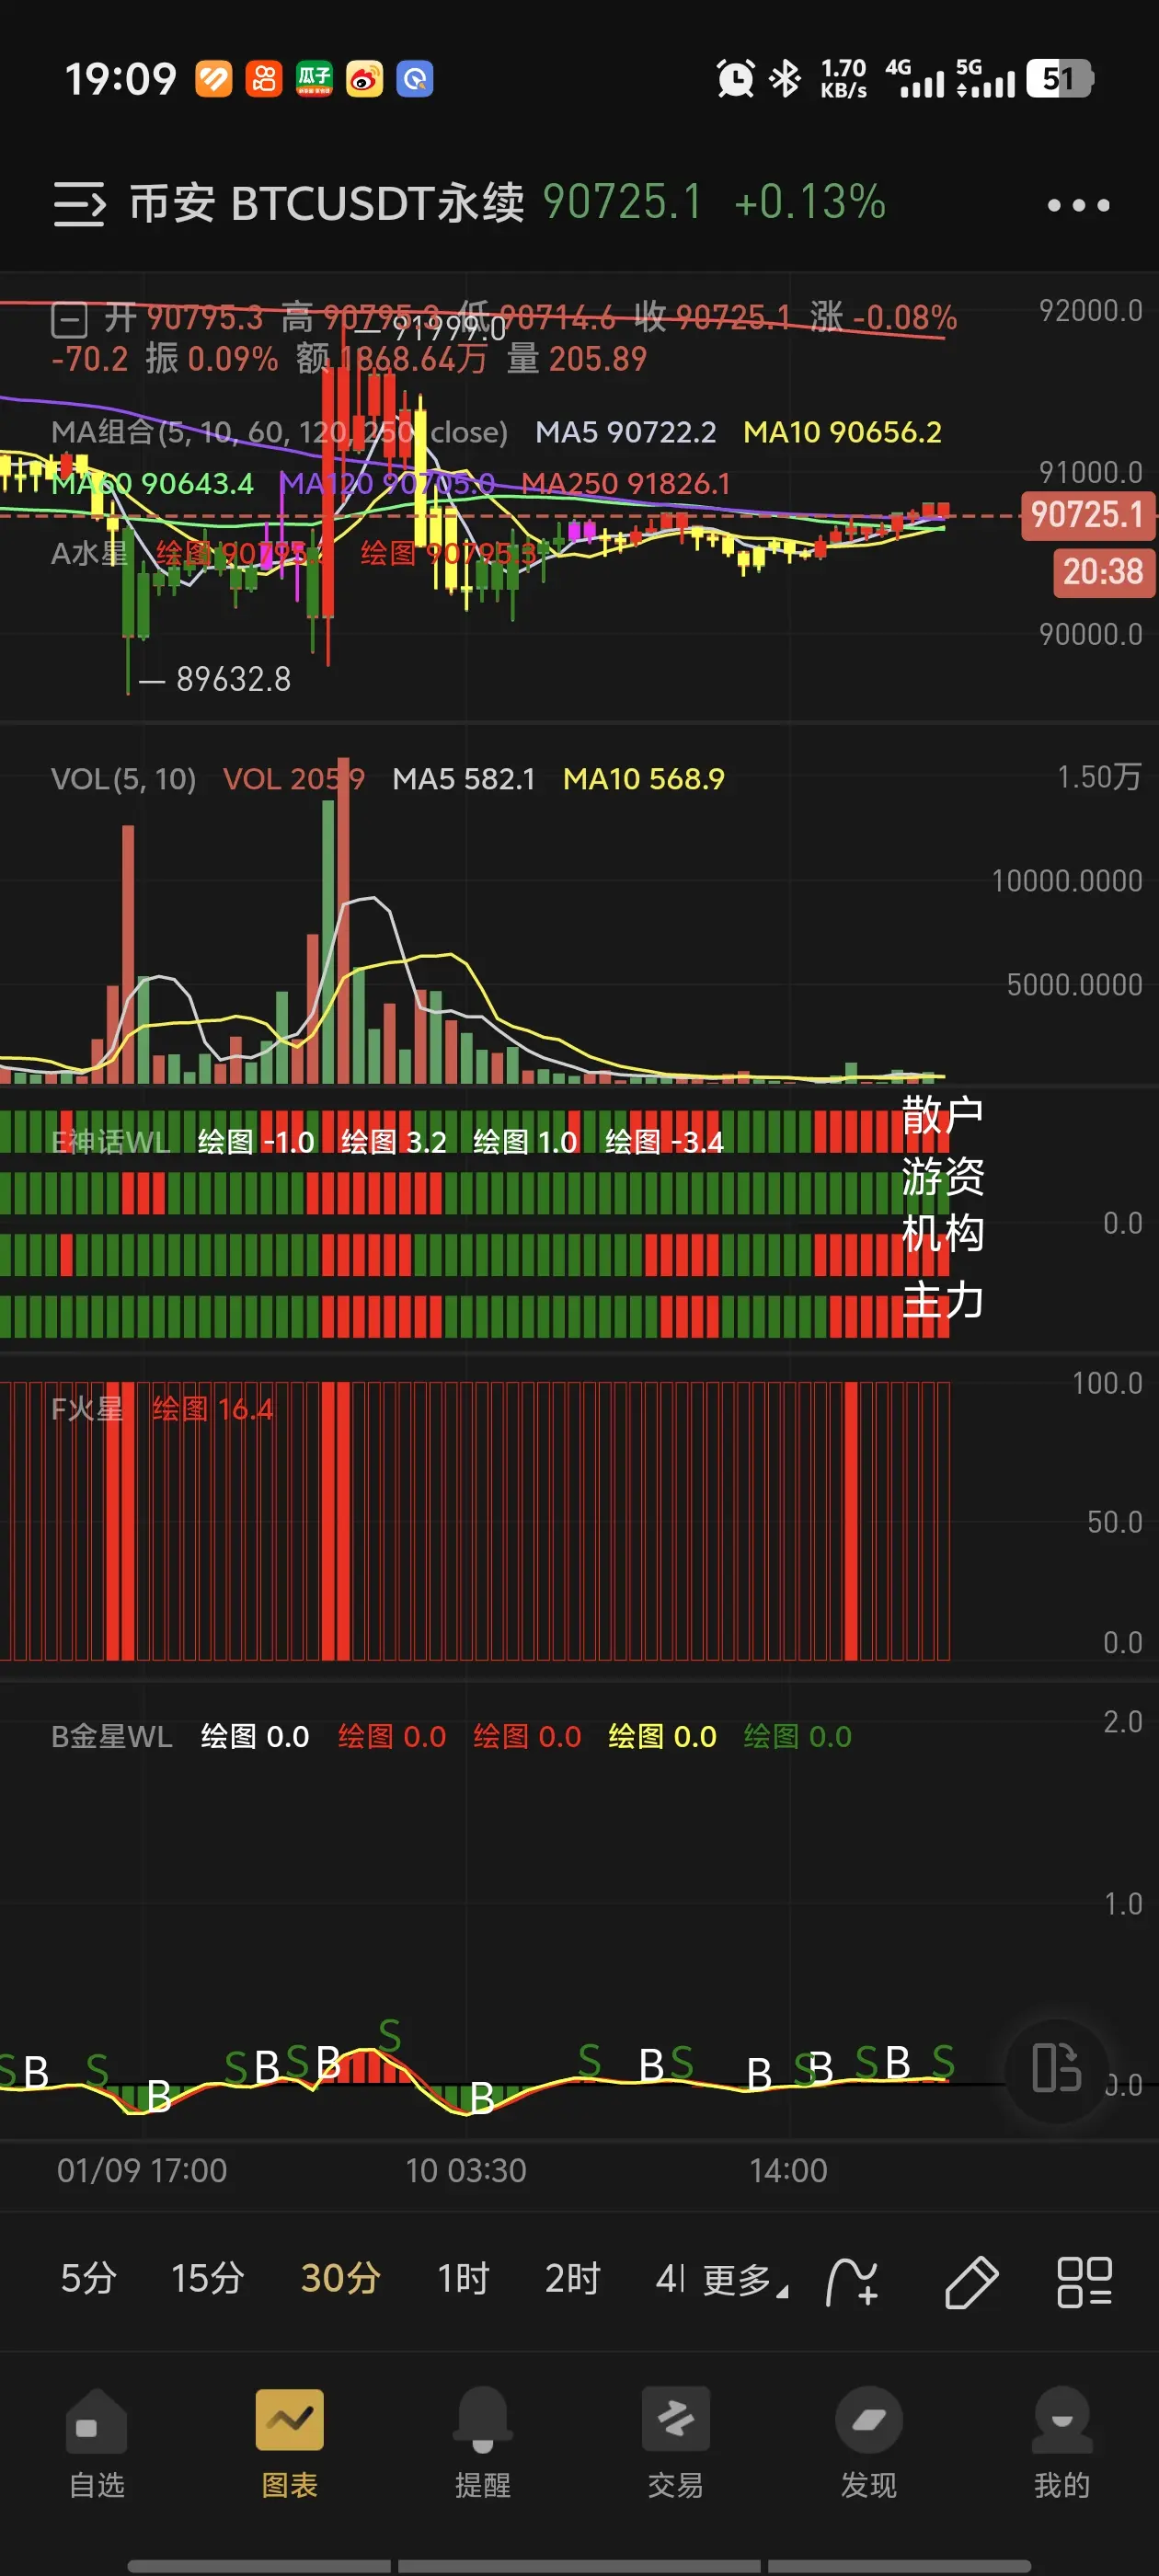
Task: Tap the 散户 row label
Action: pyautogui.click(x=942, y=1114)
